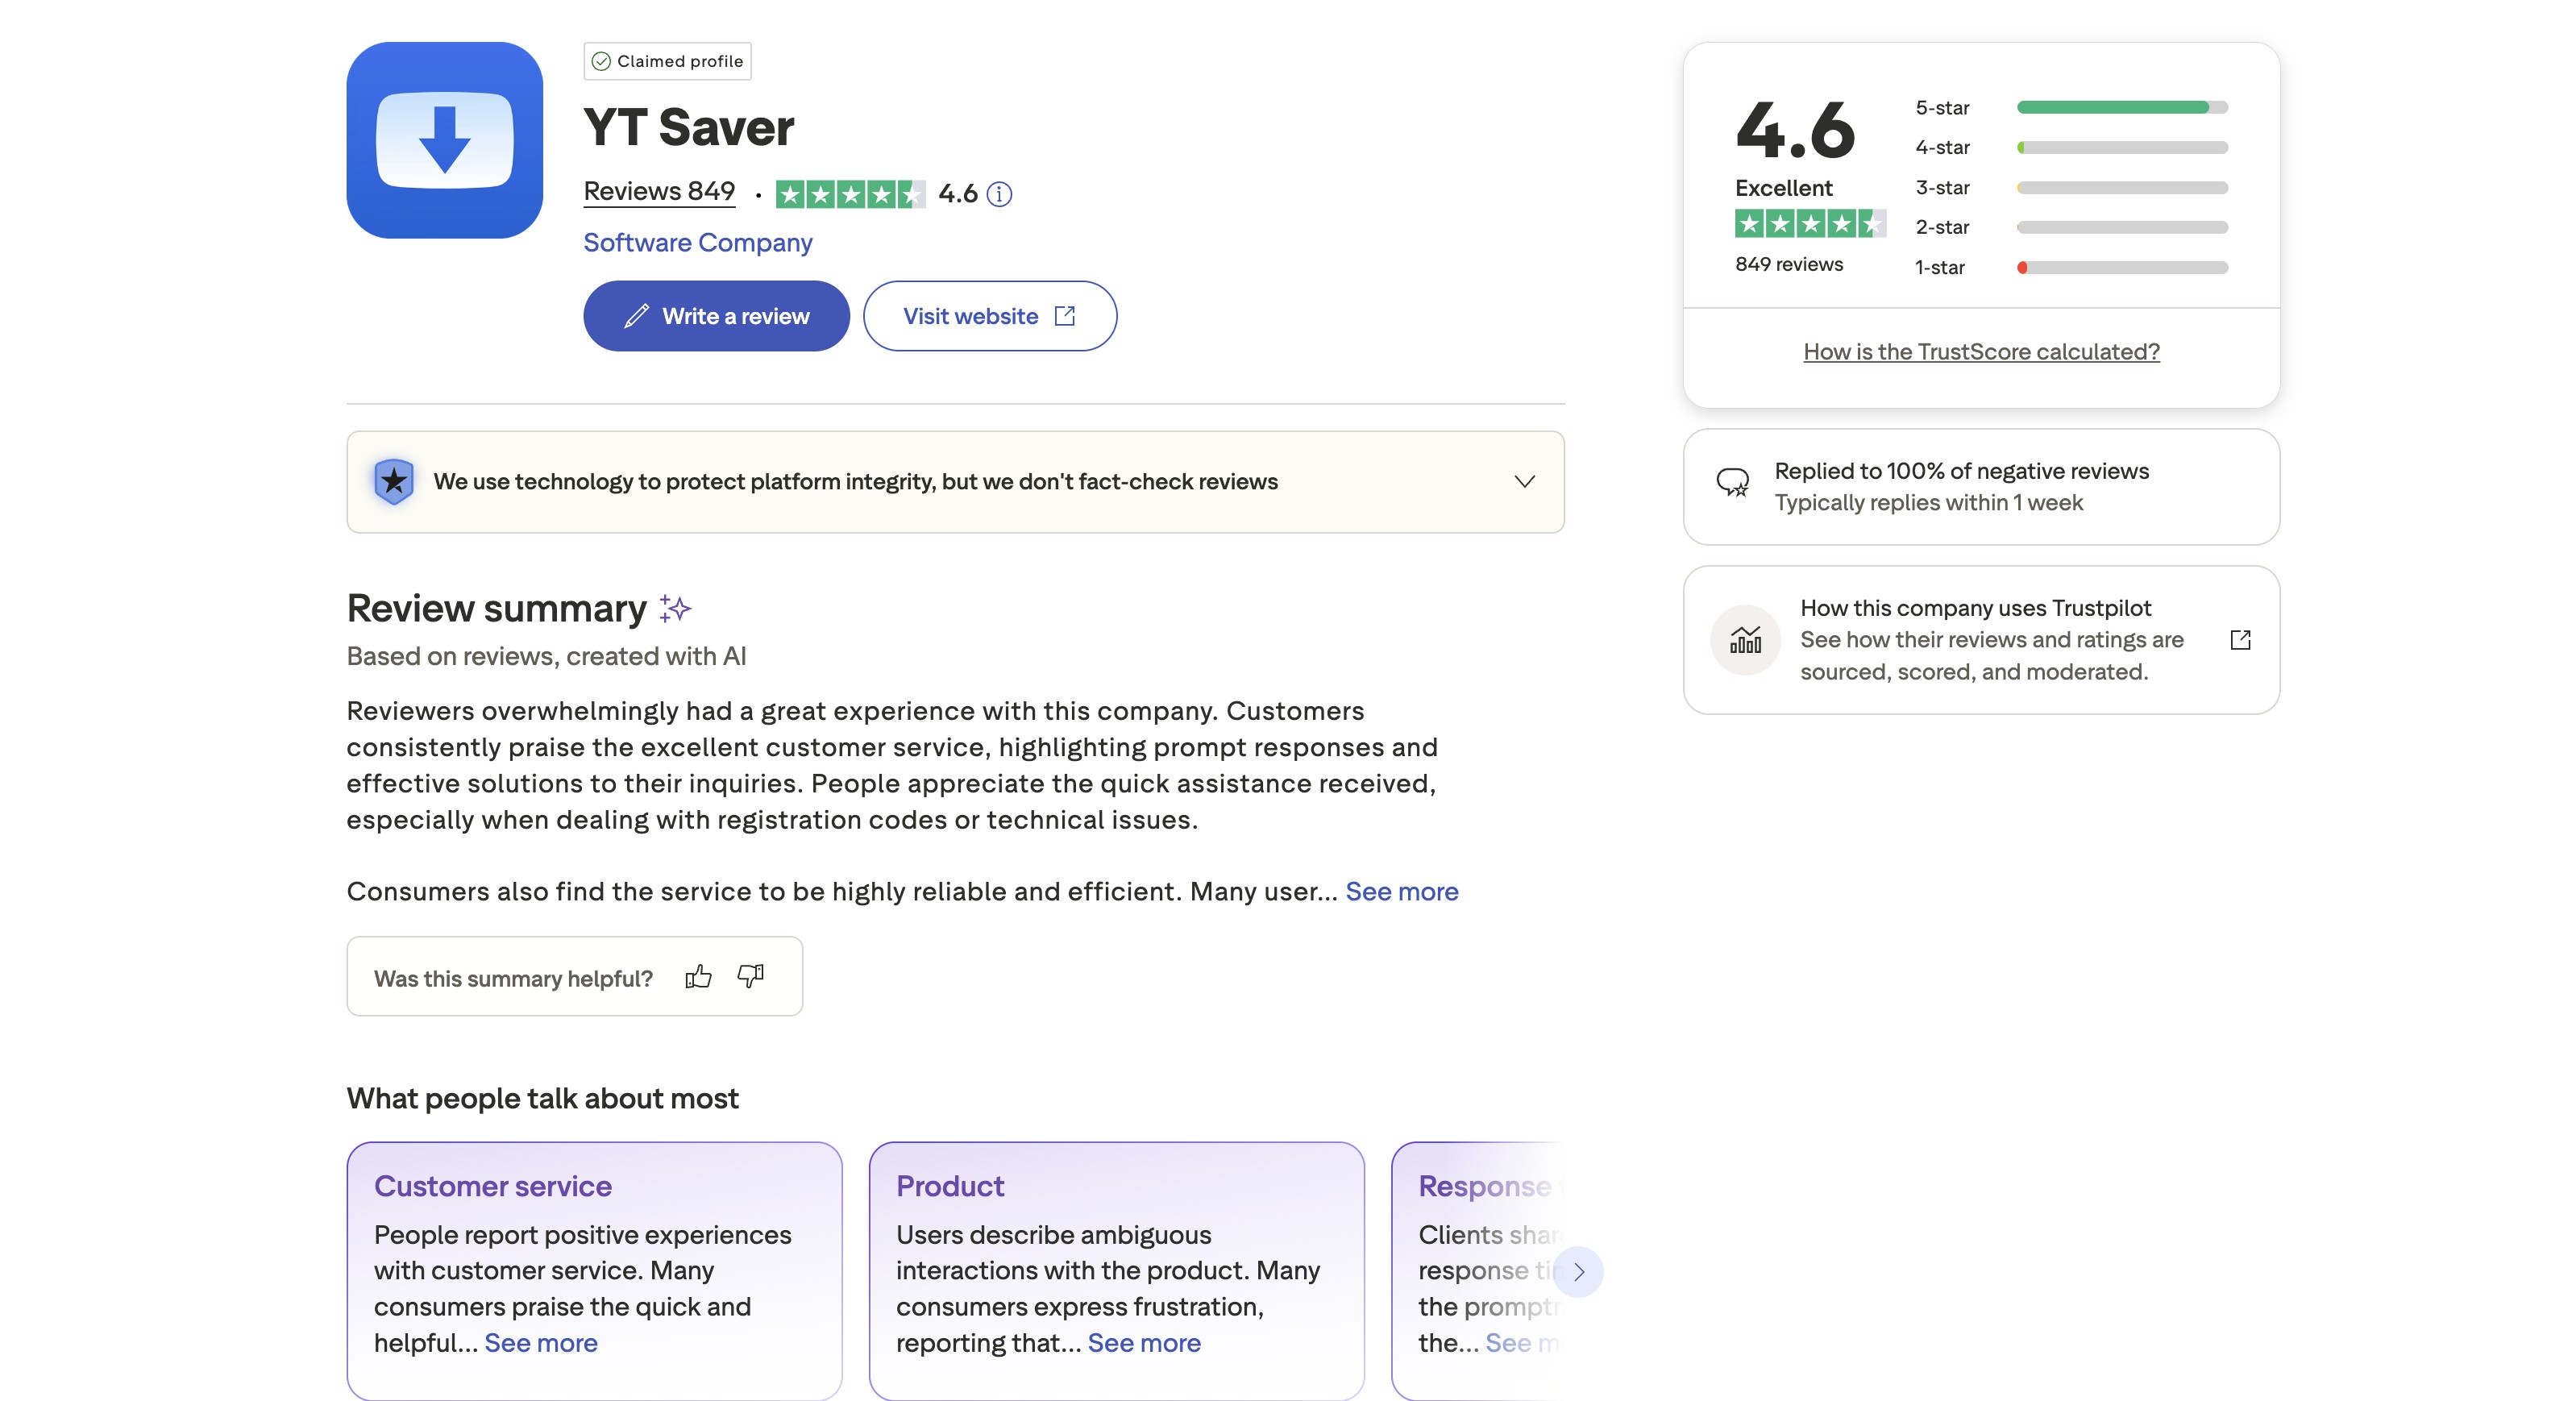Mark the summary helpful with thumbs up
Viewport: 2576px width, 1401px height.
[698, 976]
